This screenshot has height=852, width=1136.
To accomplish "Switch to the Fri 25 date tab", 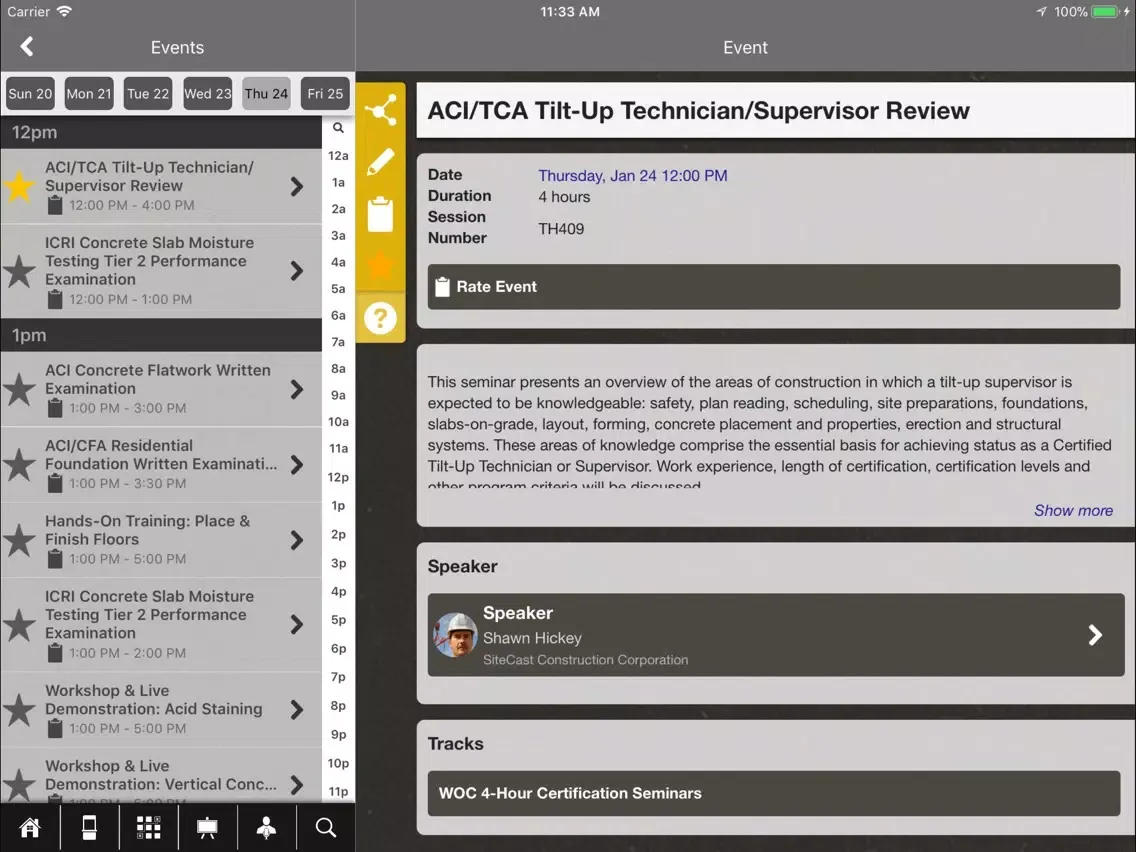I will tap(325, 93).
